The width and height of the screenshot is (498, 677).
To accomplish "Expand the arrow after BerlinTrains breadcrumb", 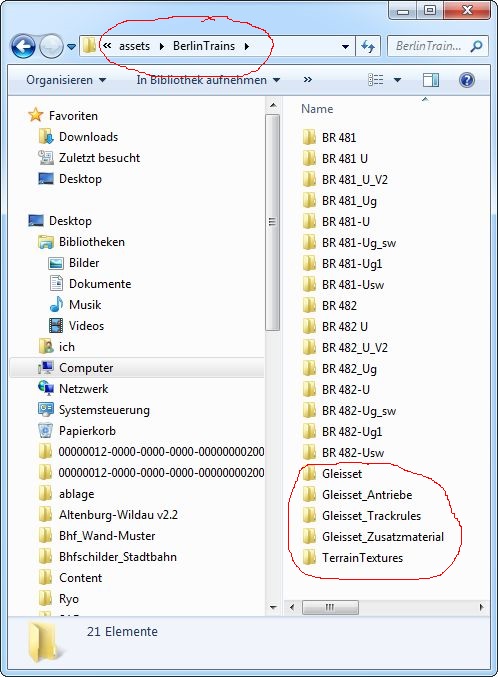I will pyautogui.click(x=247, y=46).
